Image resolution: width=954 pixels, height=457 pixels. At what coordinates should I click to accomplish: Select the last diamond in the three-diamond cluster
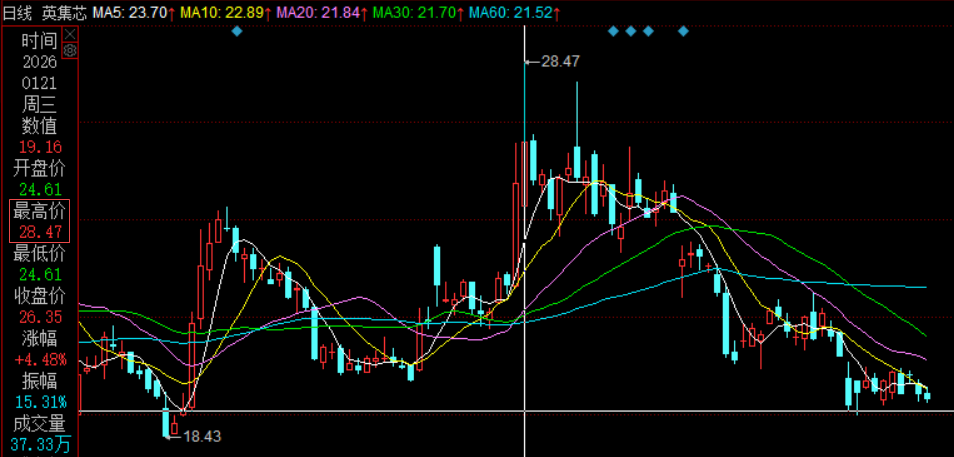[648, 31]
